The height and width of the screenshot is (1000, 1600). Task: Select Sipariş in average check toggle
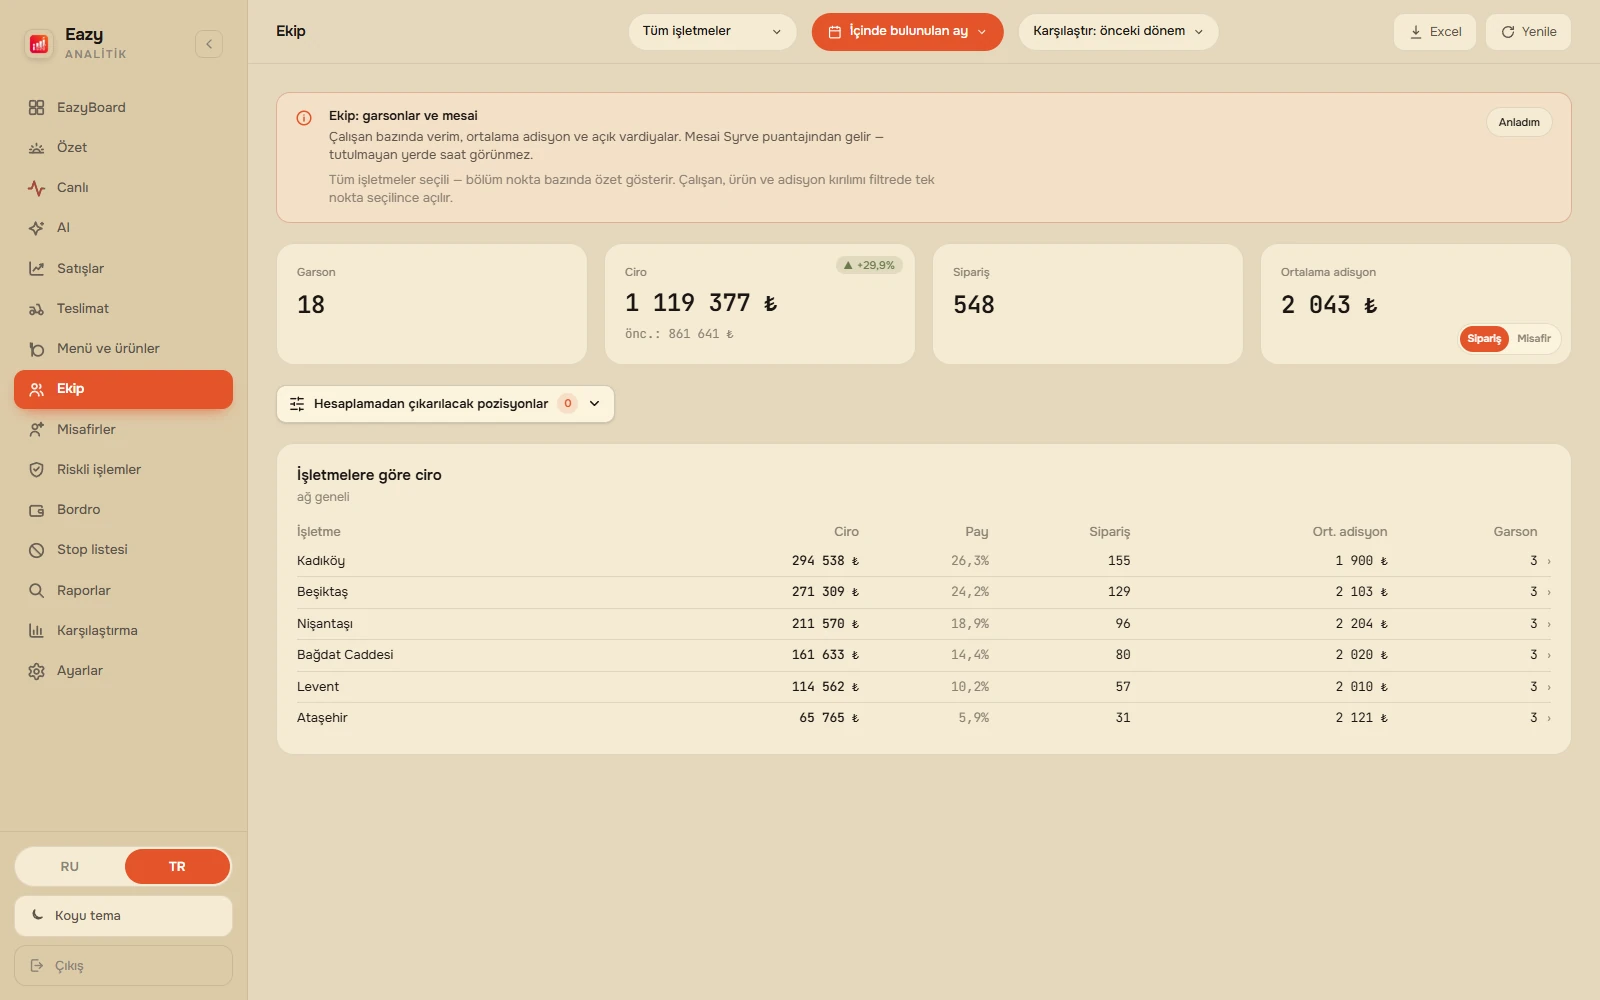click(1484, 339)
